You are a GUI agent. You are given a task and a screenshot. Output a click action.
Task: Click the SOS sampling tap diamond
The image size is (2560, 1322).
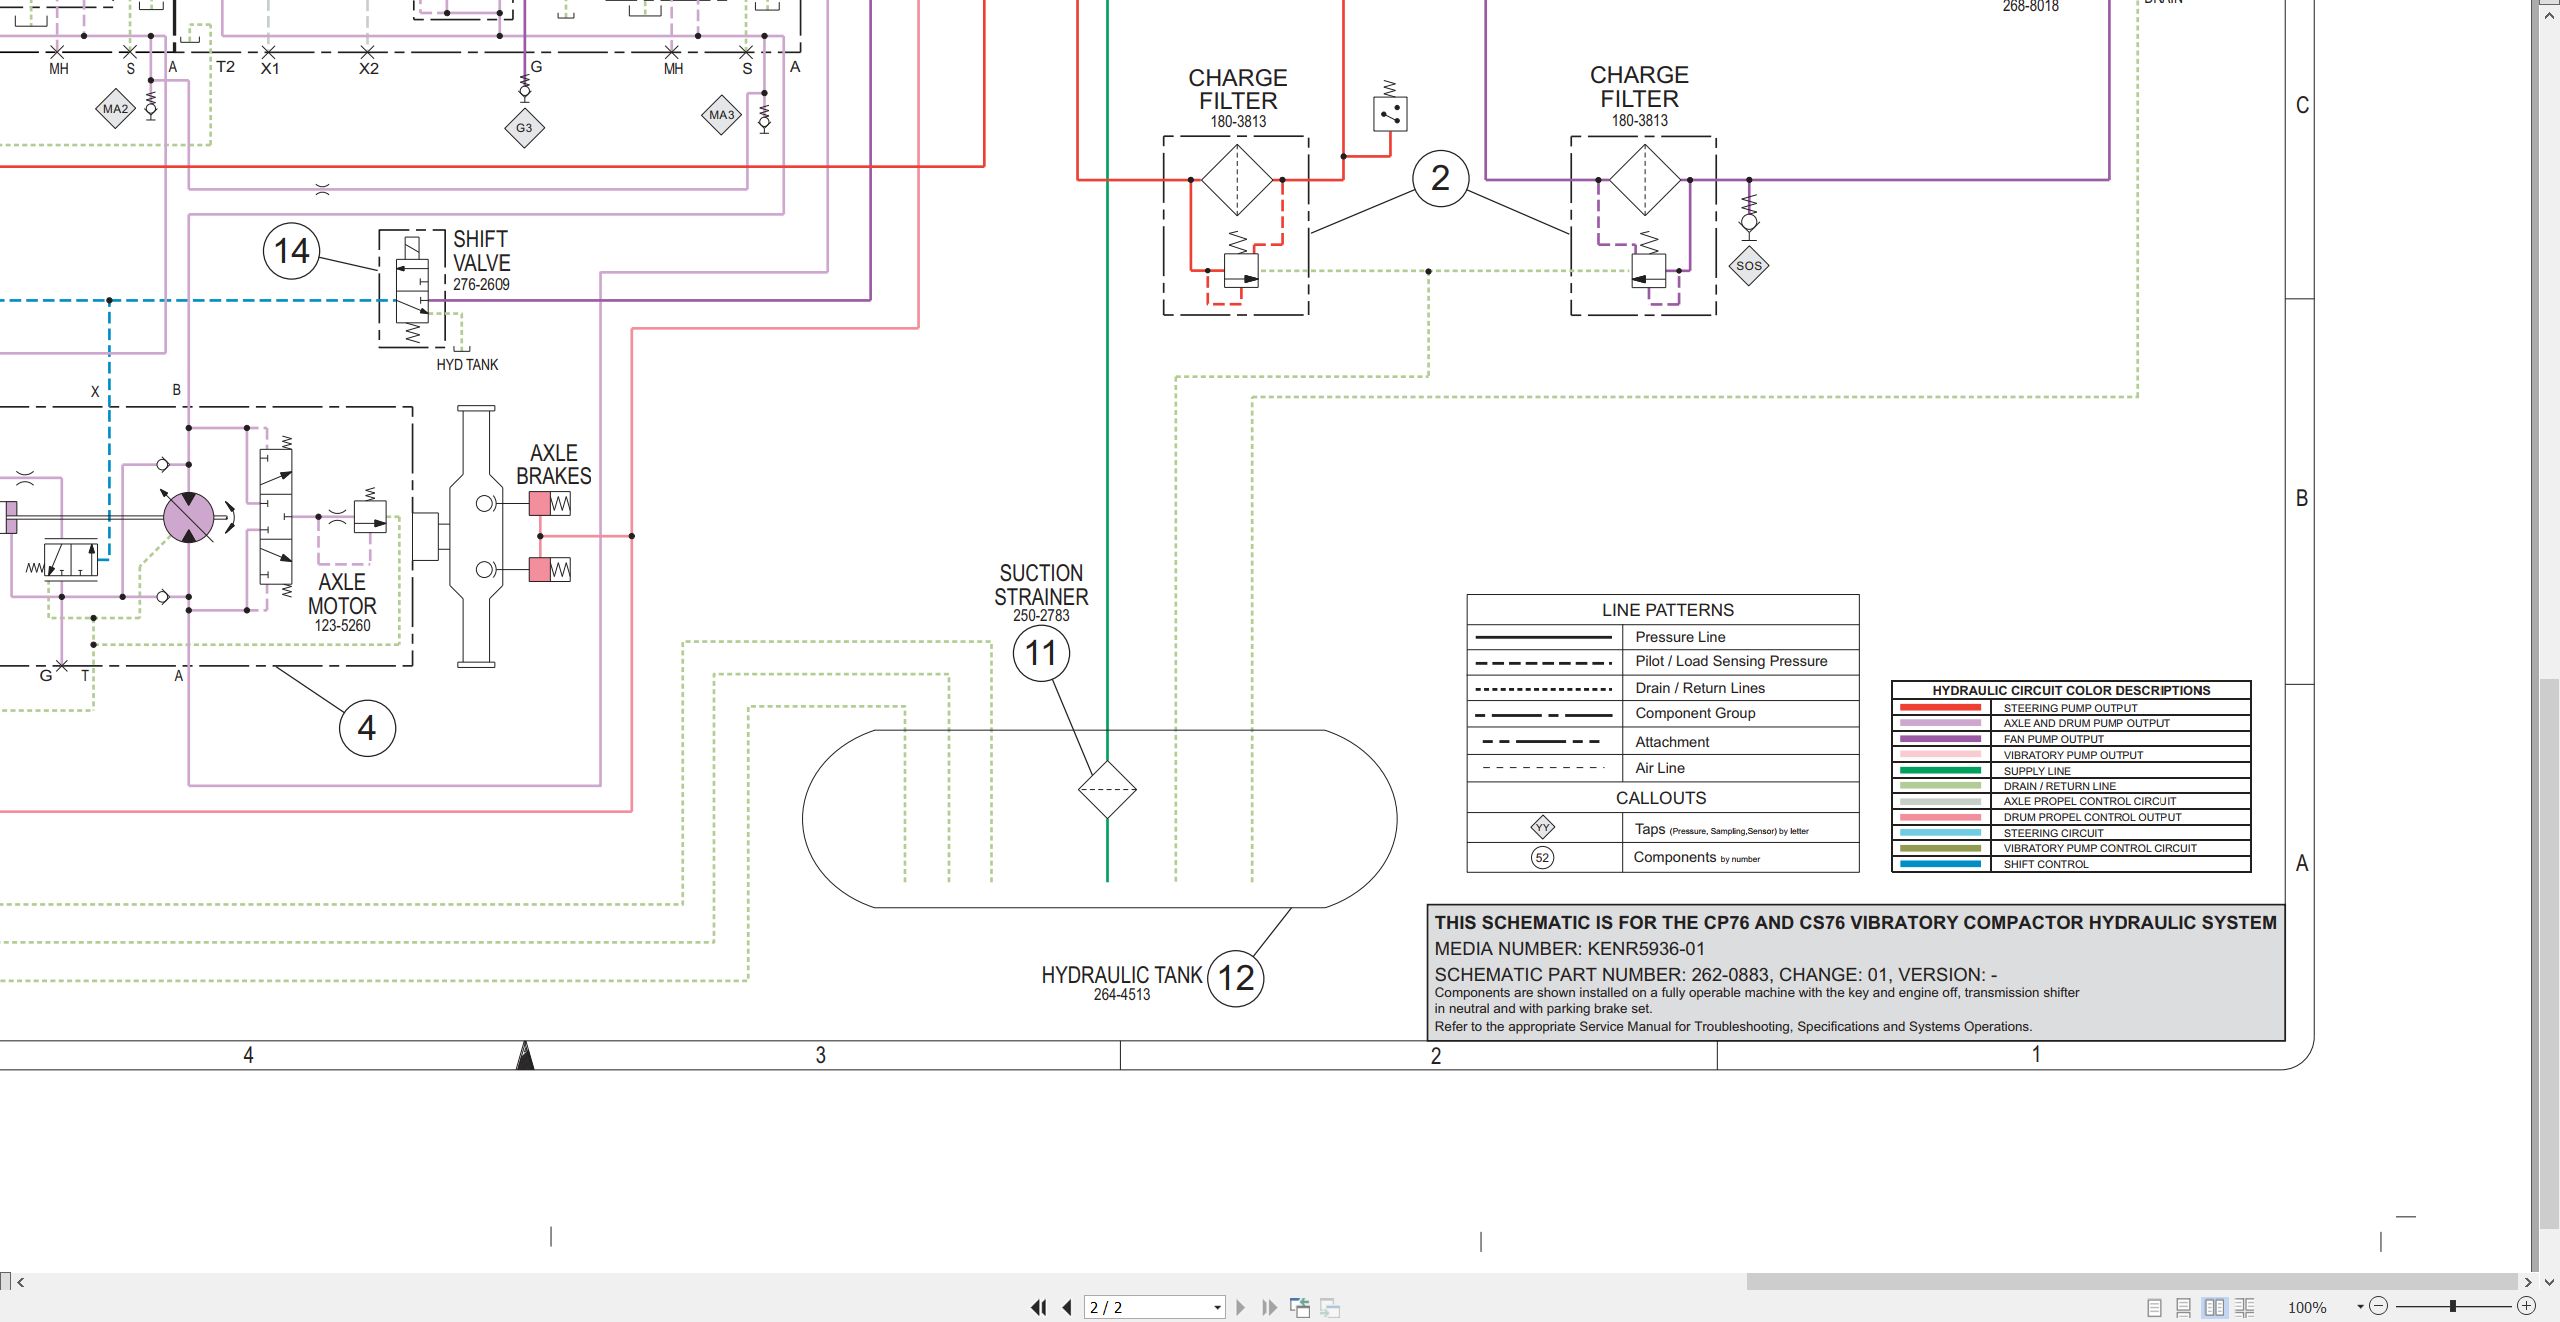1749,265
